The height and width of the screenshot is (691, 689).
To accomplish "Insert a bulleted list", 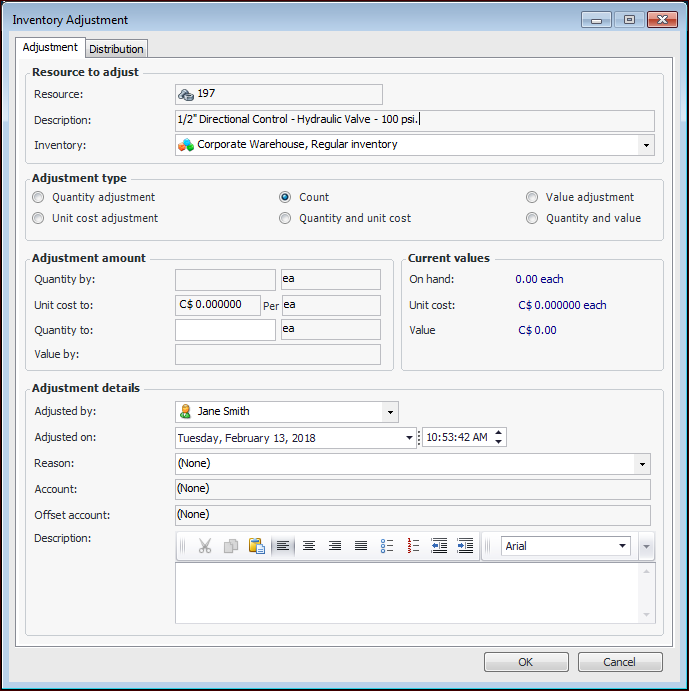I will (387, 546).
